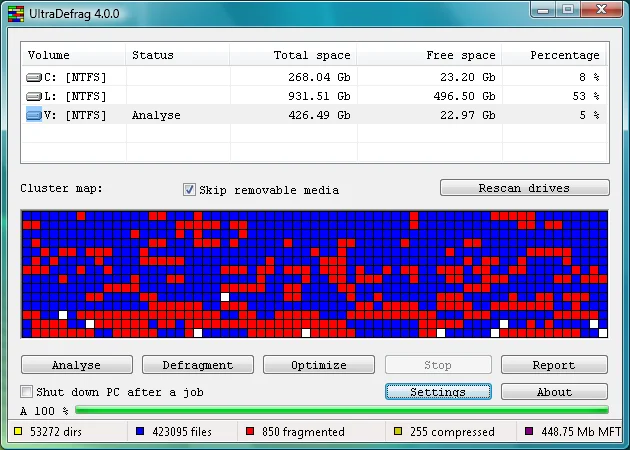
Task: Click Rescan drives button
Action: coord(525,188)
